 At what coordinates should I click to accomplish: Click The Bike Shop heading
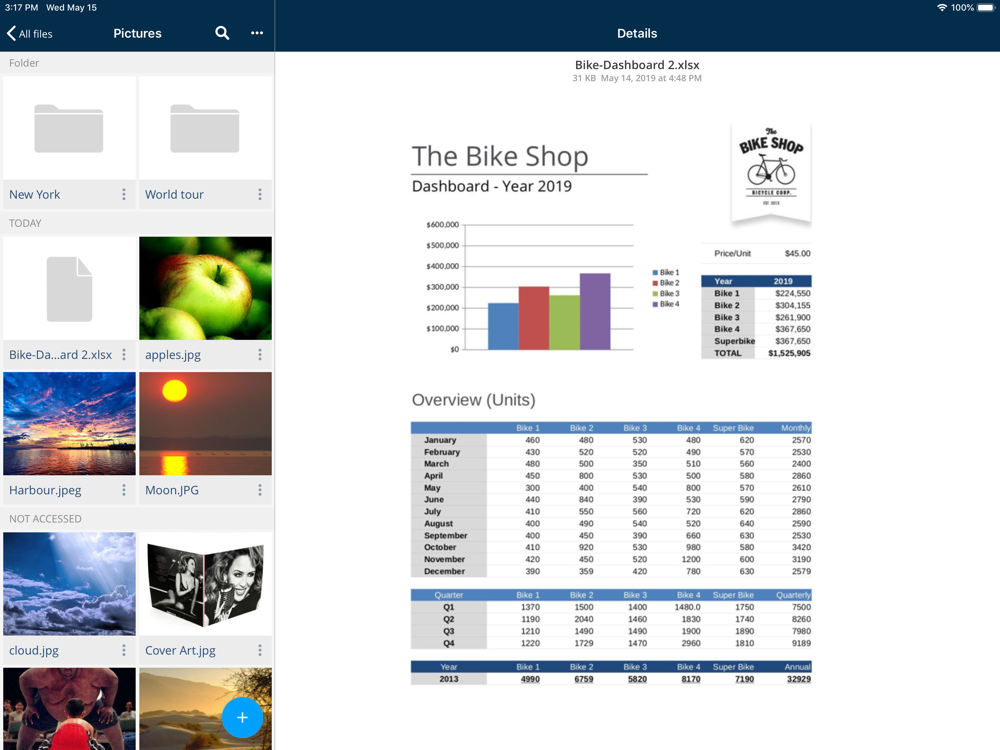pyautogui.click(x=500, y=156)
